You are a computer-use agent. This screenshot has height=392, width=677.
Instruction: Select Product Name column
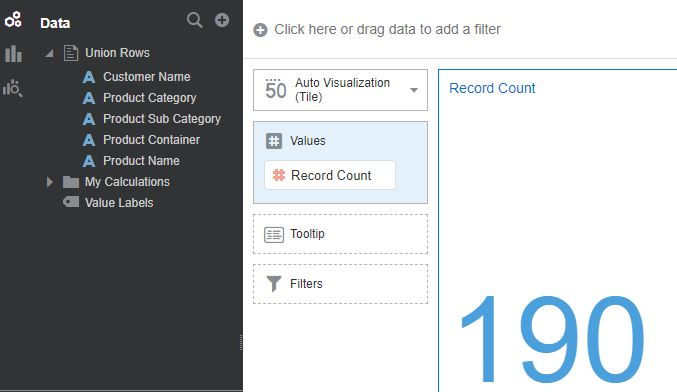141,161
